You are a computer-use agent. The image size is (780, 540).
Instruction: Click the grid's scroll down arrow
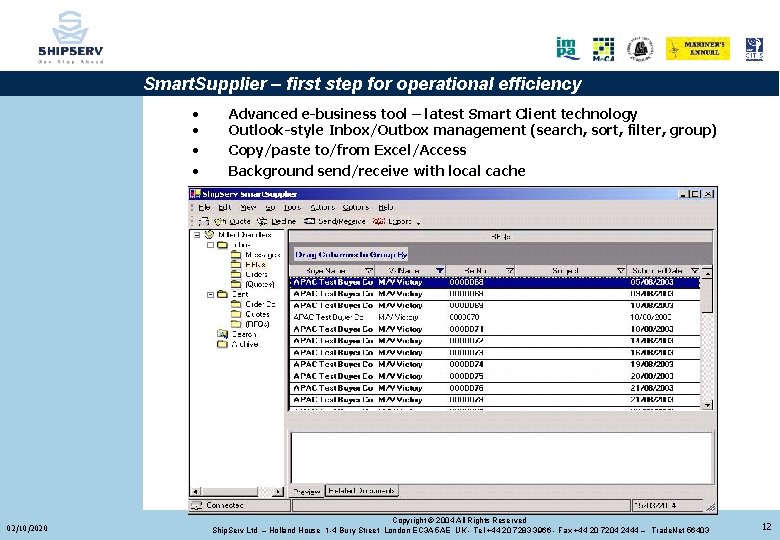click(707, 405)
